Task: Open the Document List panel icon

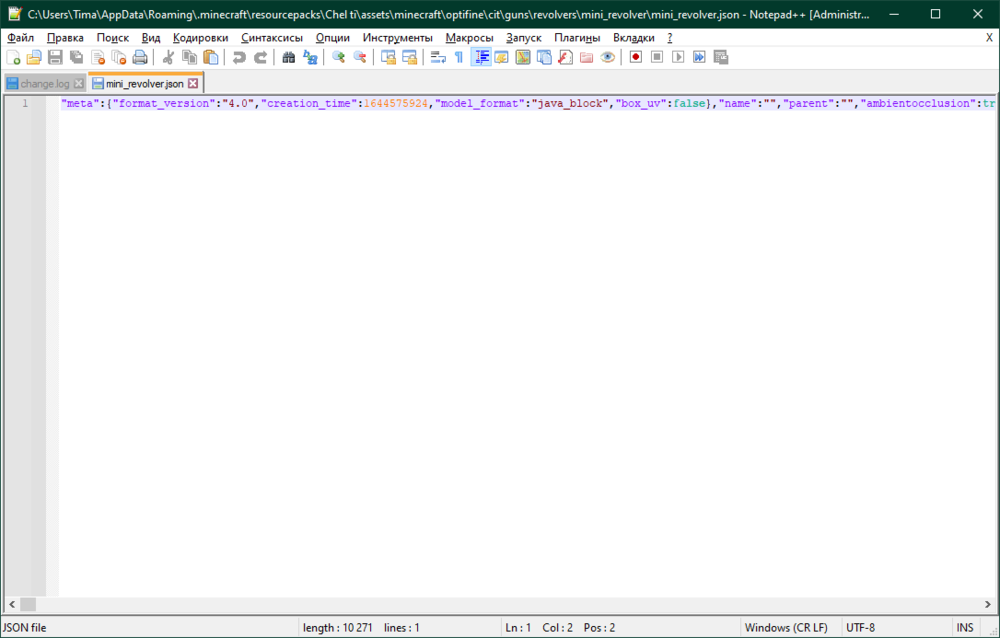Action: 544,57
